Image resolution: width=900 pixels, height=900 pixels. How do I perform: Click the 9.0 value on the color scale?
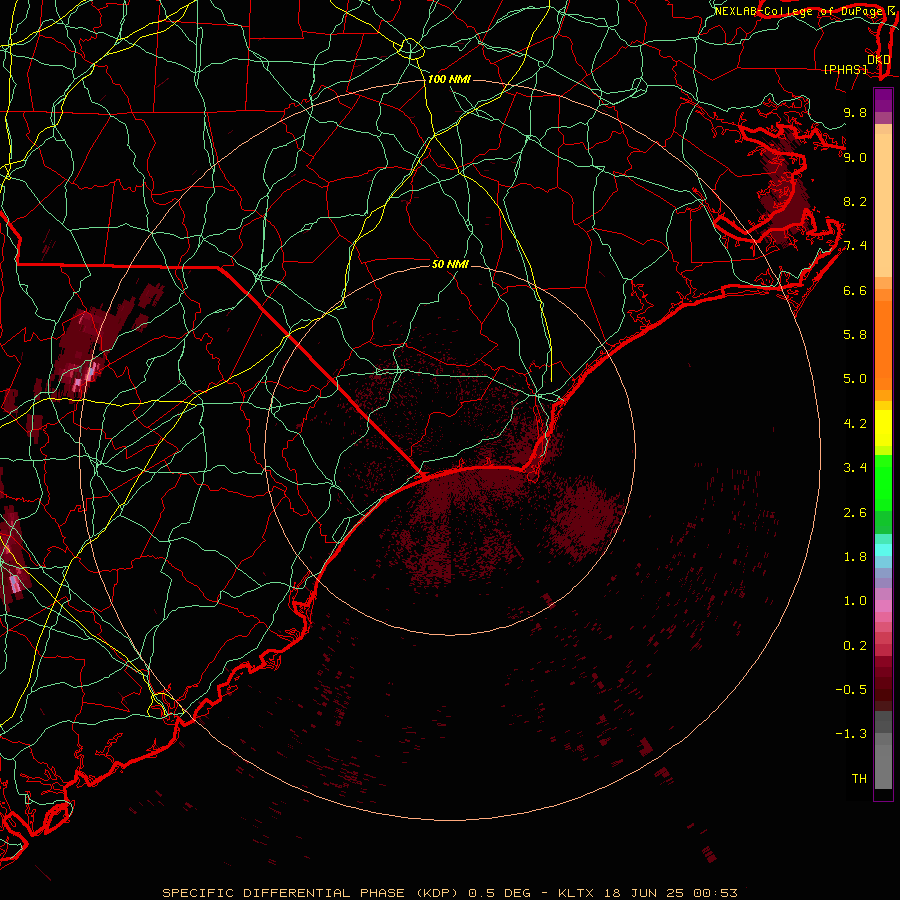855,157
